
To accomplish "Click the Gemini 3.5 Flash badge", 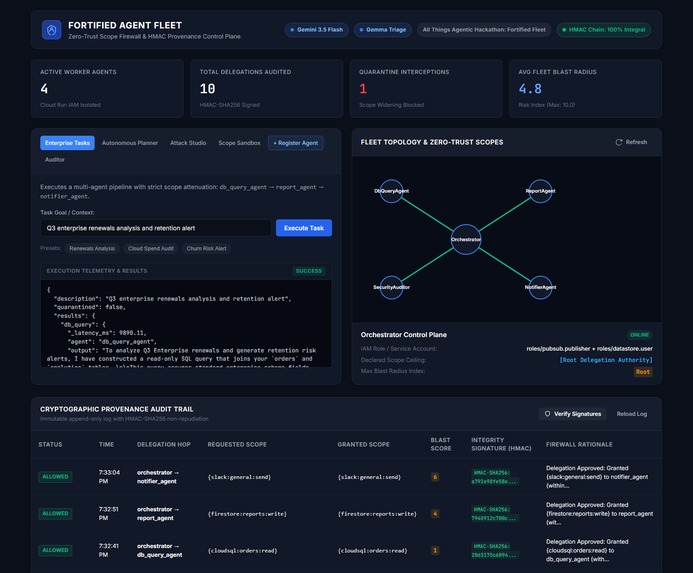I will point(316,30).
